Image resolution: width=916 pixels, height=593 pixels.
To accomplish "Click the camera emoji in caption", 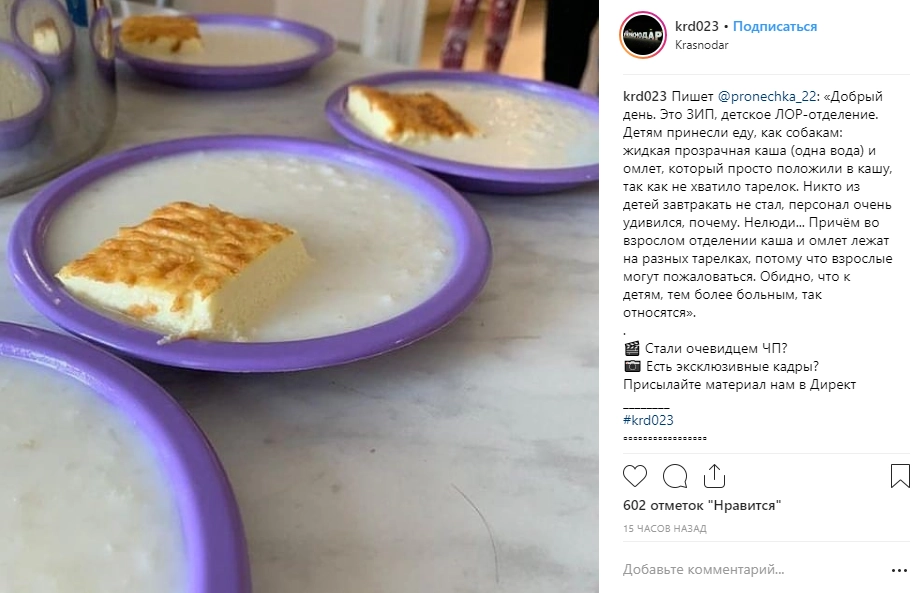I will coord(632,367).
